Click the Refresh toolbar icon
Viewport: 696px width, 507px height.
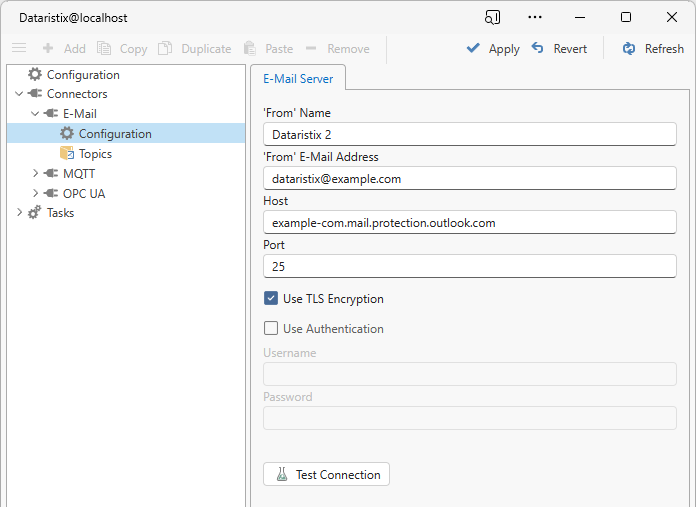point(629,48)
